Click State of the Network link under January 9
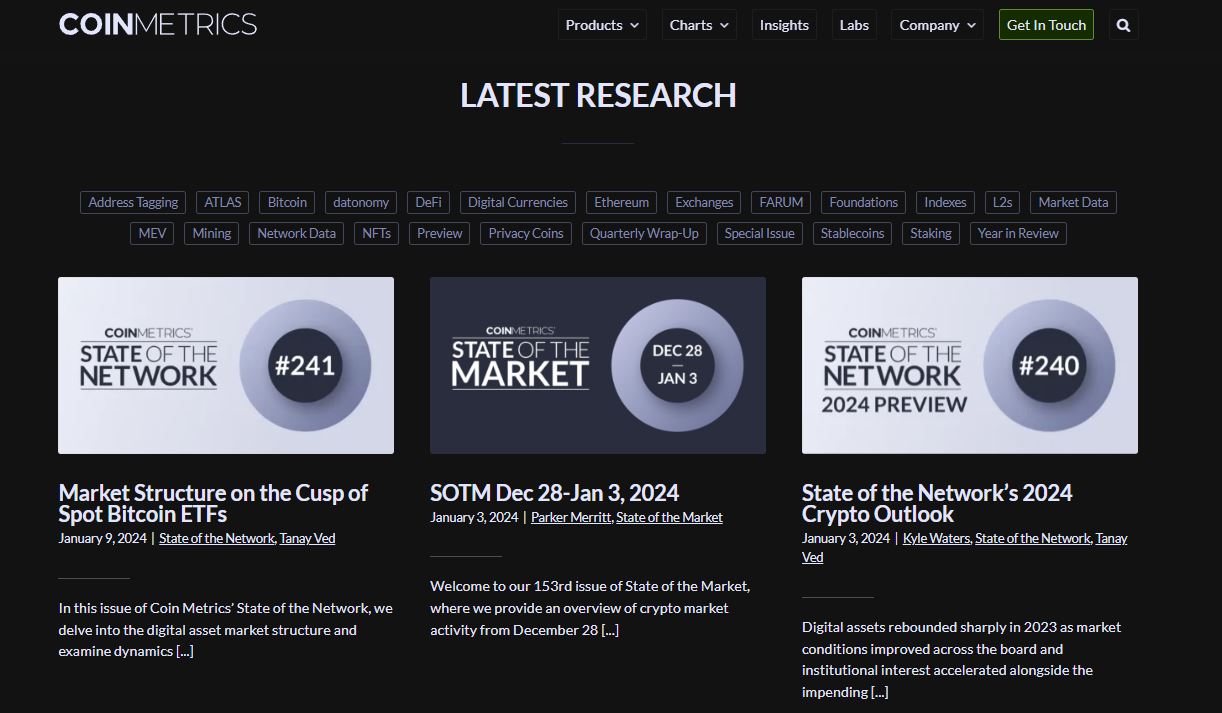This screenshot has width=1222, height=713. tap(216, 538)
